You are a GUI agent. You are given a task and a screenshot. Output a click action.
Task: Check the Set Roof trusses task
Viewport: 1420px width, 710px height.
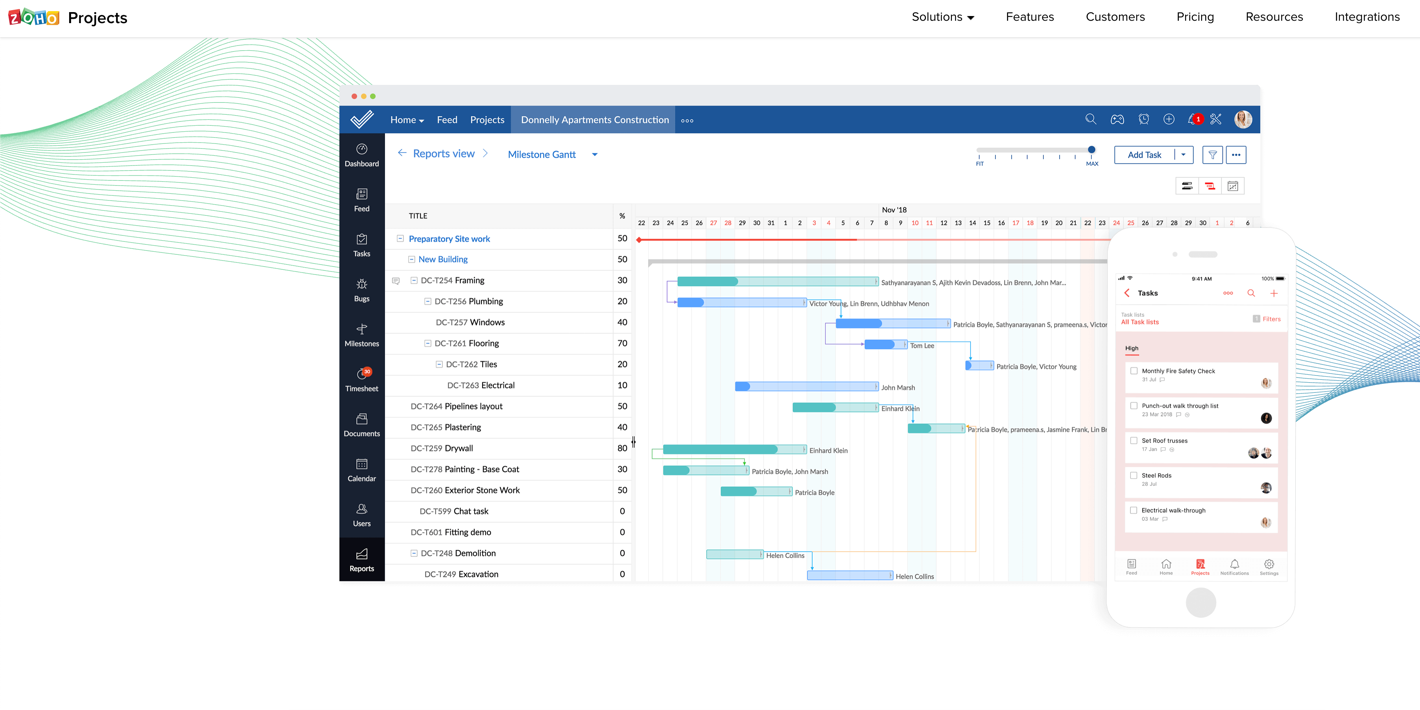coord(1134,440)
